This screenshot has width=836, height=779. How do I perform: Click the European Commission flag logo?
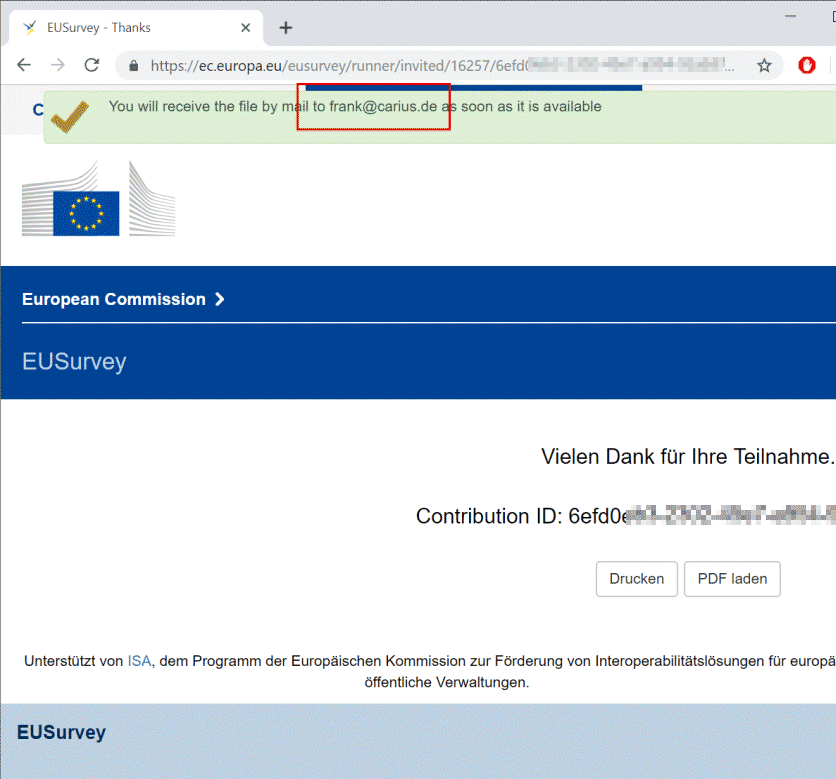click(99, 199)
